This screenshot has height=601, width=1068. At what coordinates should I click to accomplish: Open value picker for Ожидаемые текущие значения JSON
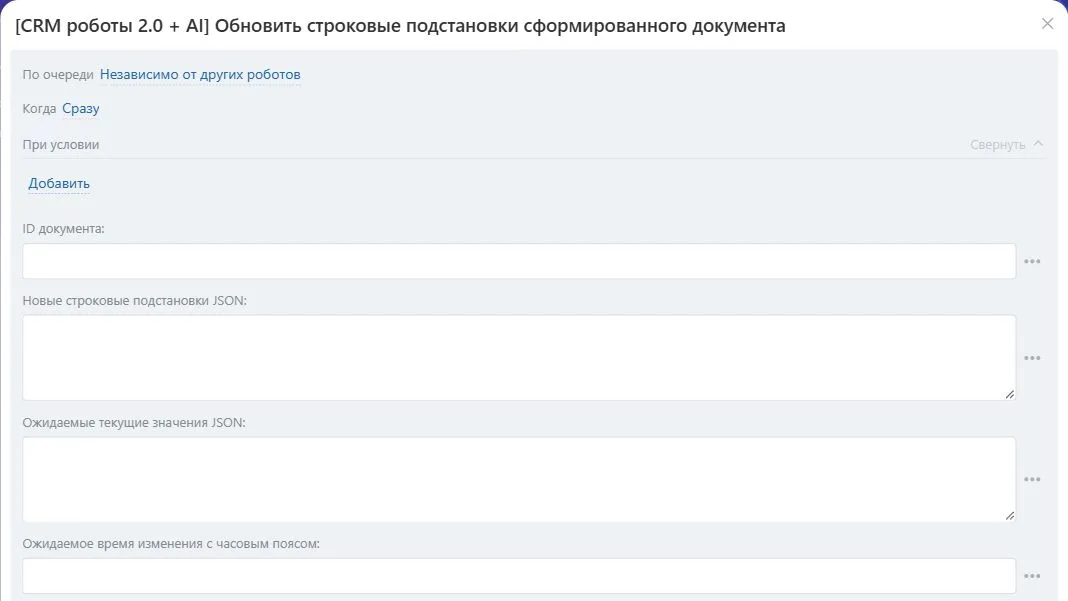click(x=1032, y=480)
